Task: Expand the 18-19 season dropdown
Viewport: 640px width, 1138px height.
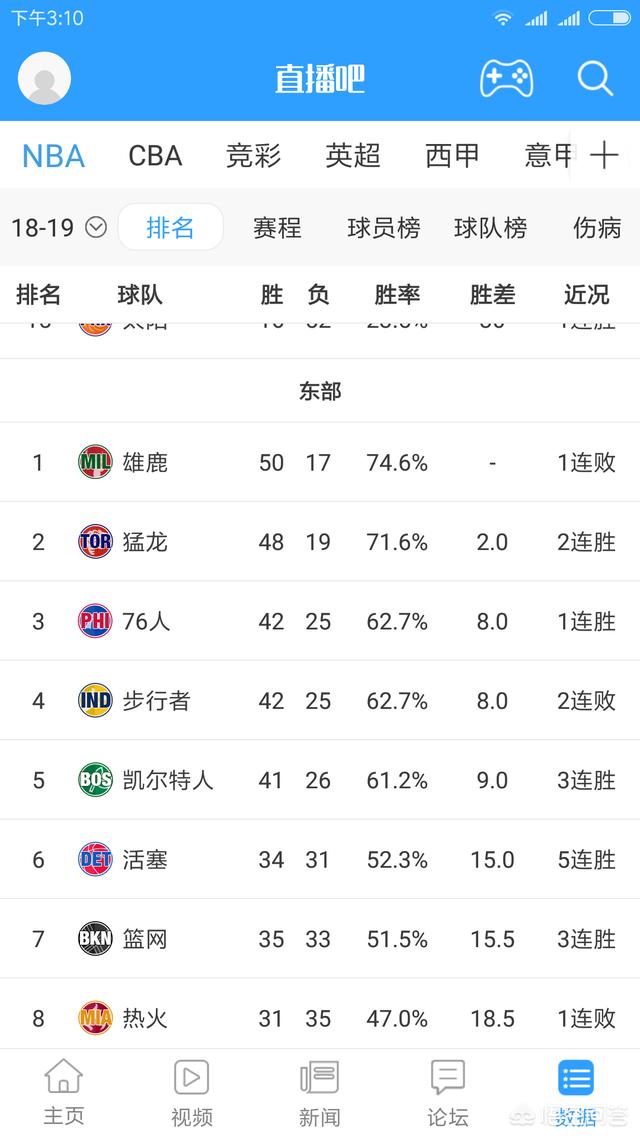Action: click(x=59, y=228)
